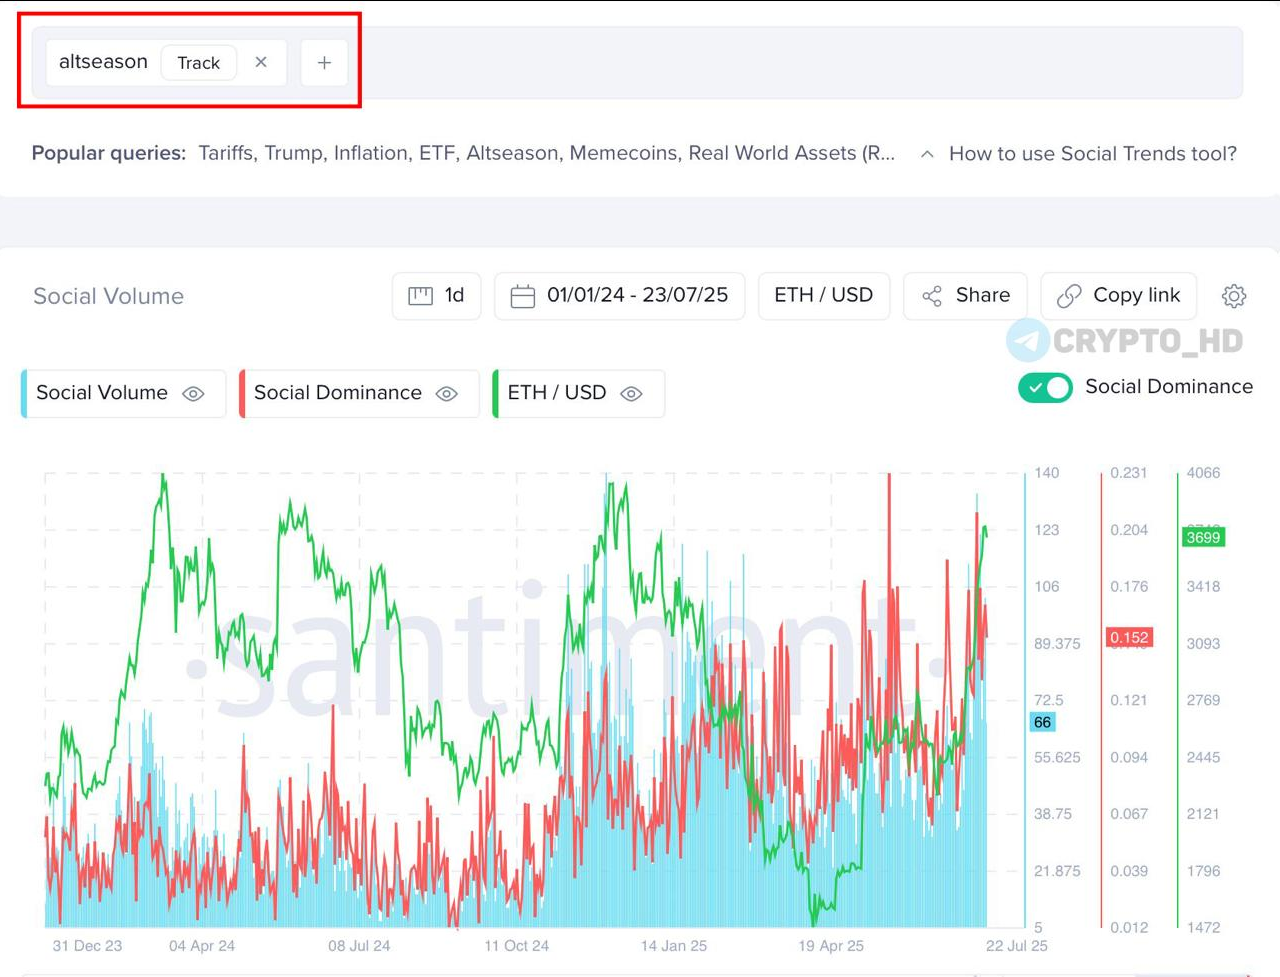
Task: Hide the Social Volume metric
Action: (193, 394)
